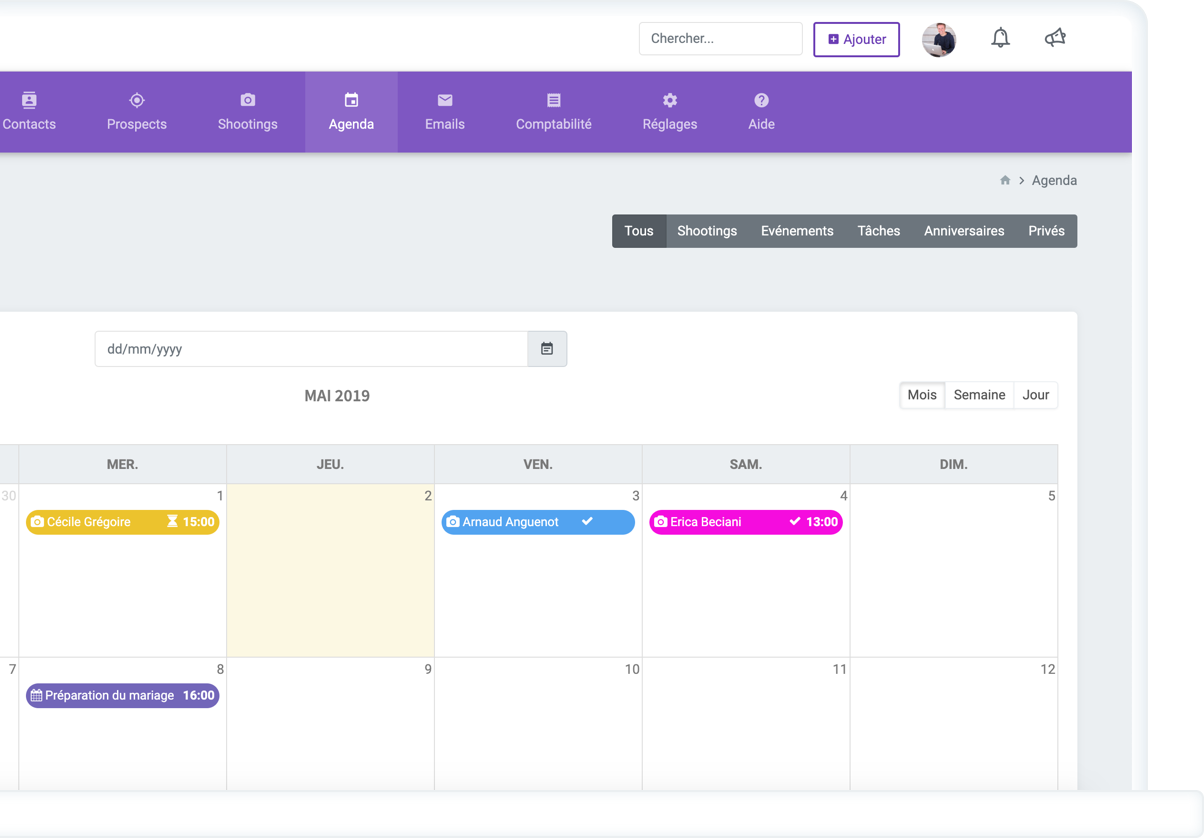This screenshot has width=1204, height=838.
Task: Click the notification bell icon
Action: [x=1000, y=39]
